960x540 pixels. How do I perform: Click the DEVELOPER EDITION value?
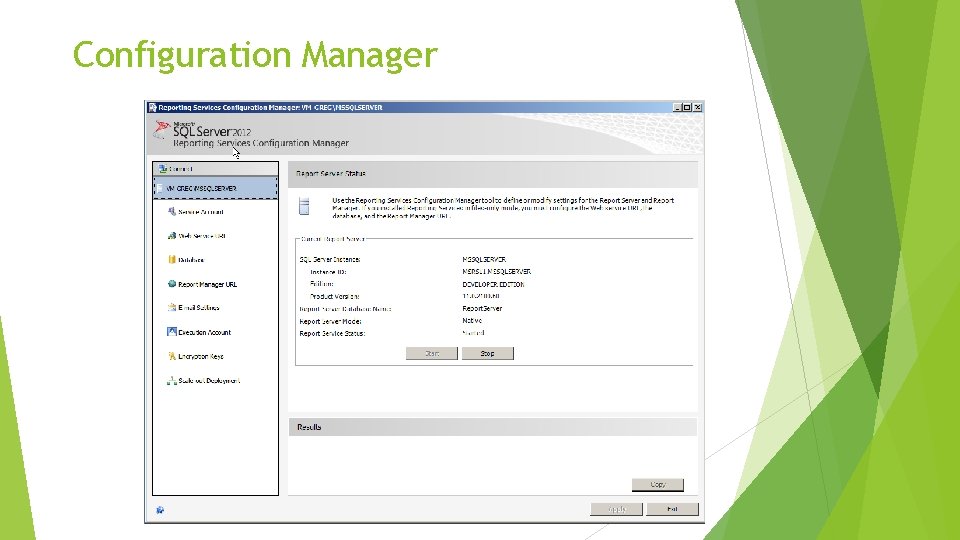[x=493, y=284]
